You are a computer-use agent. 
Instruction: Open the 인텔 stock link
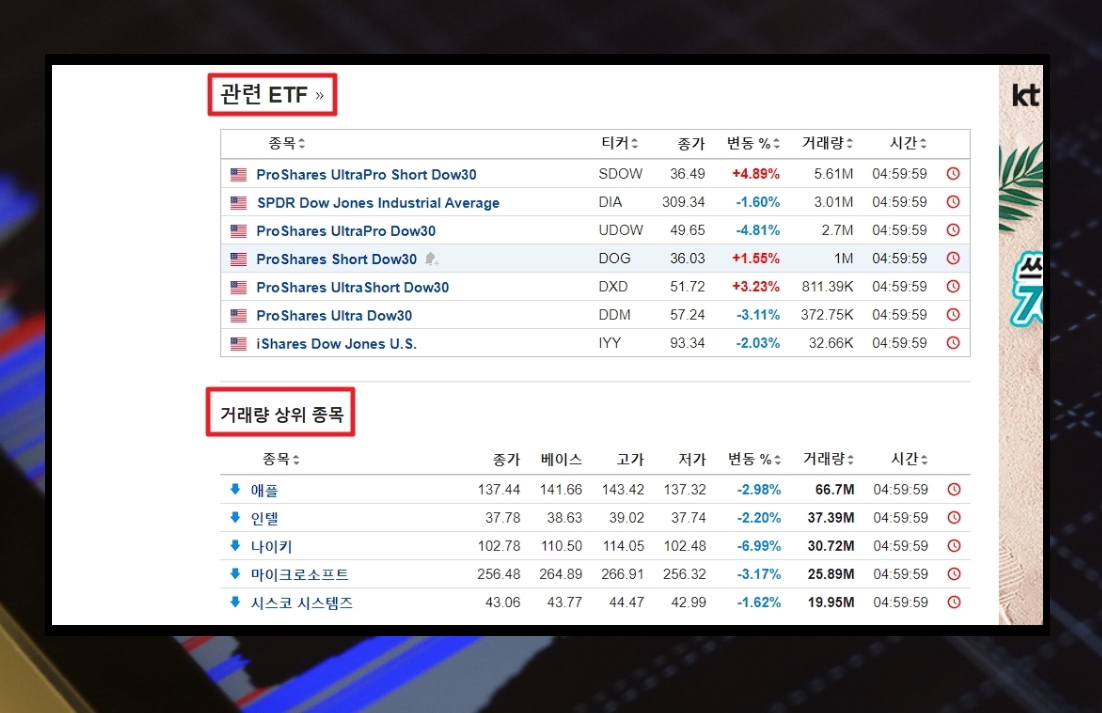264,518
